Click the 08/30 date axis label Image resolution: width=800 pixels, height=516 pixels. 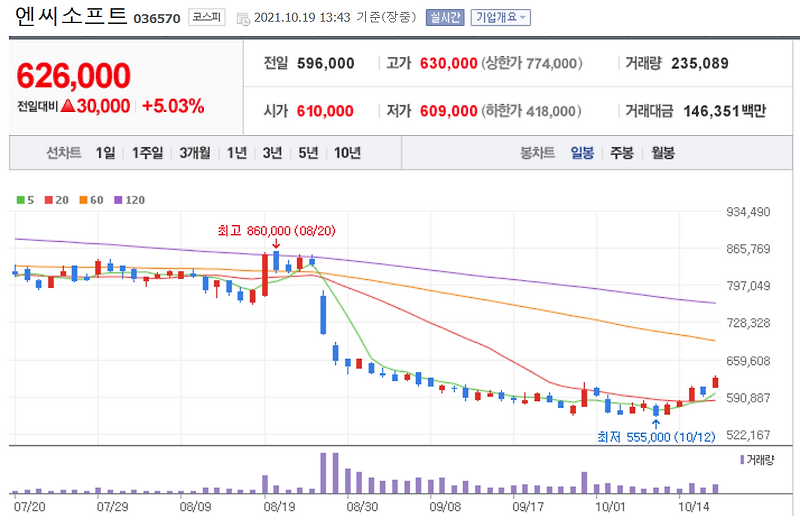coord(362,506)
